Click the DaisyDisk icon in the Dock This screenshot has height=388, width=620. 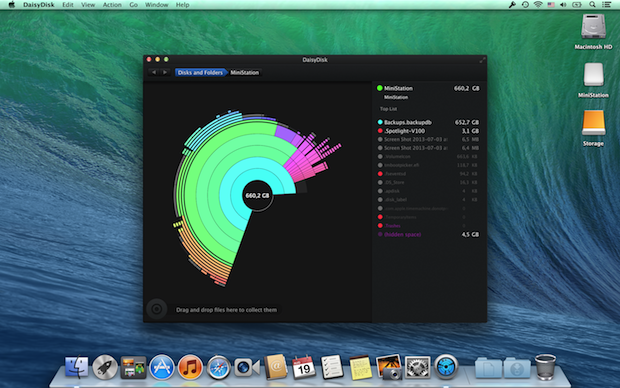pos(446,367)
